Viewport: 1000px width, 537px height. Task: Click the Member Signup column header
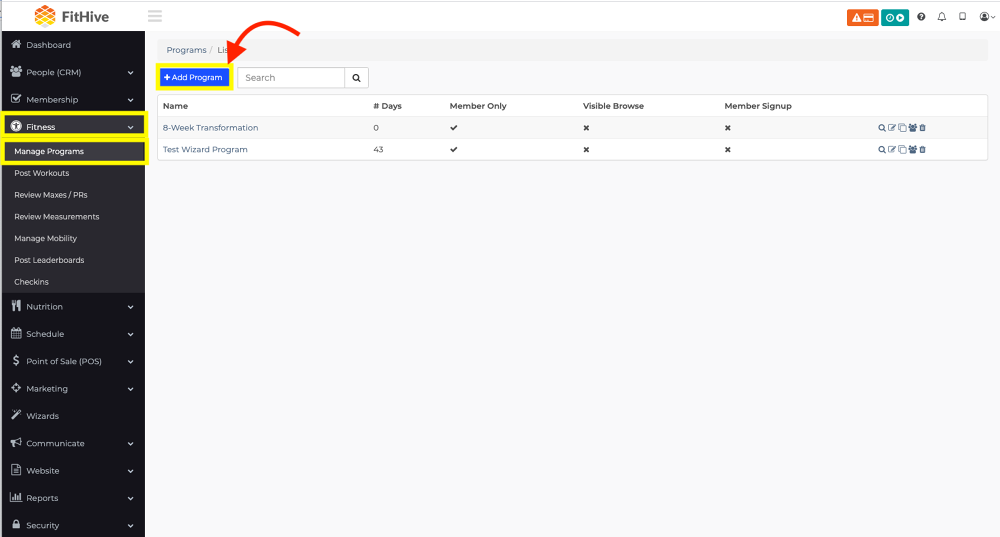[x=758, y=106]
